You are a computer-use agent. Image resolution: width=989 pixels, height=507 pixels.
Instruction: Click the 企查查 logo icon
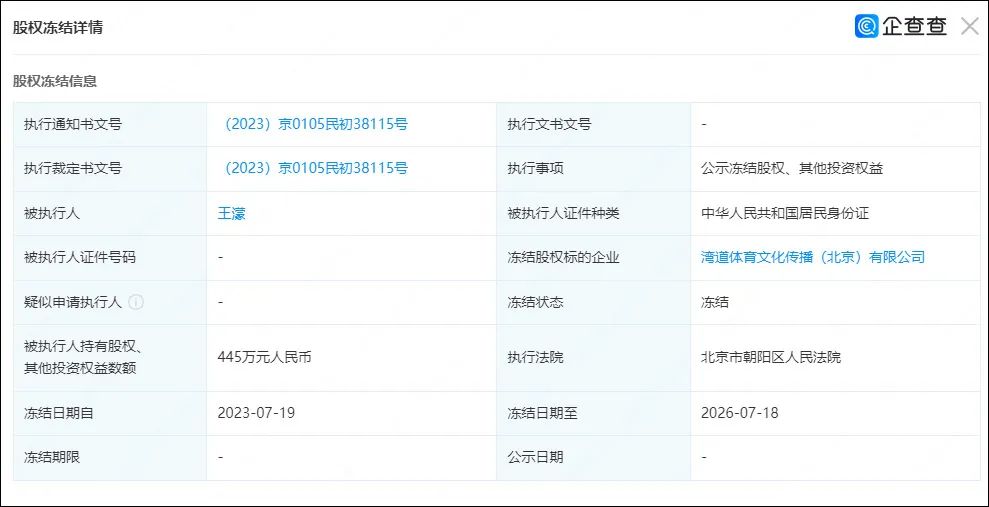click(867, 26)
